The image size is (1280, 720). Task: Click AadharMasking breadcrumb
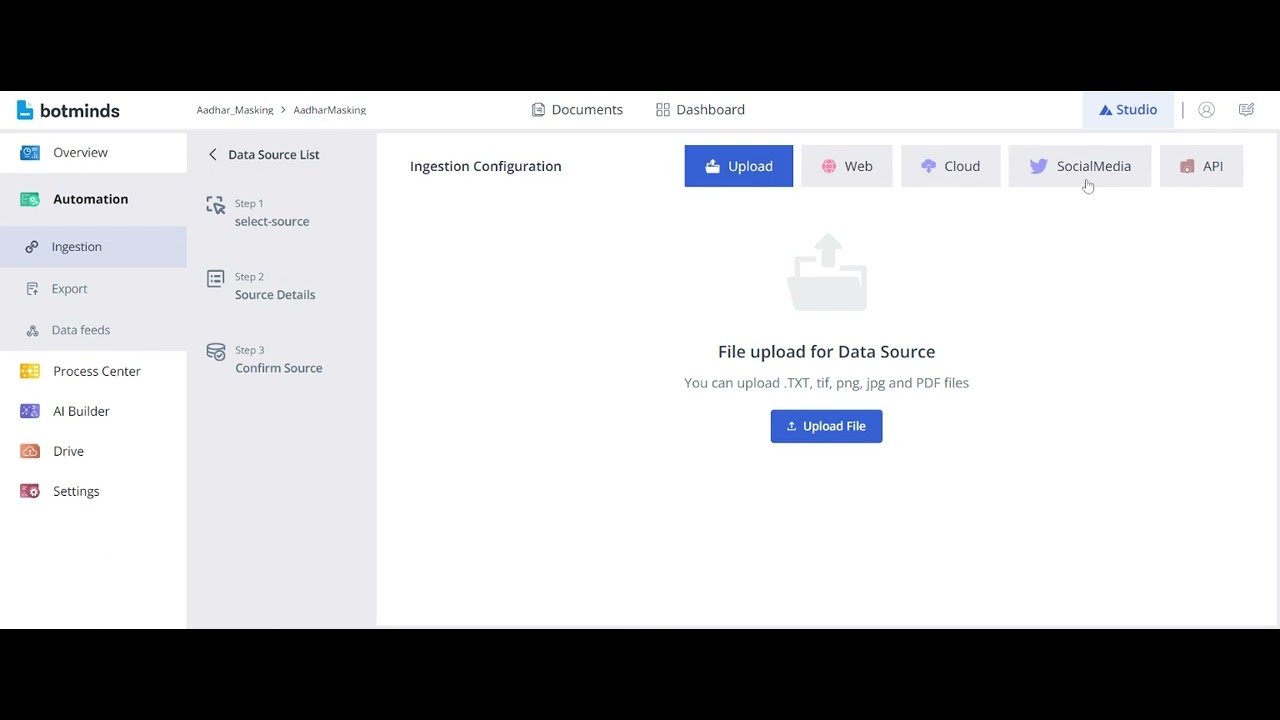pos(329,110)
